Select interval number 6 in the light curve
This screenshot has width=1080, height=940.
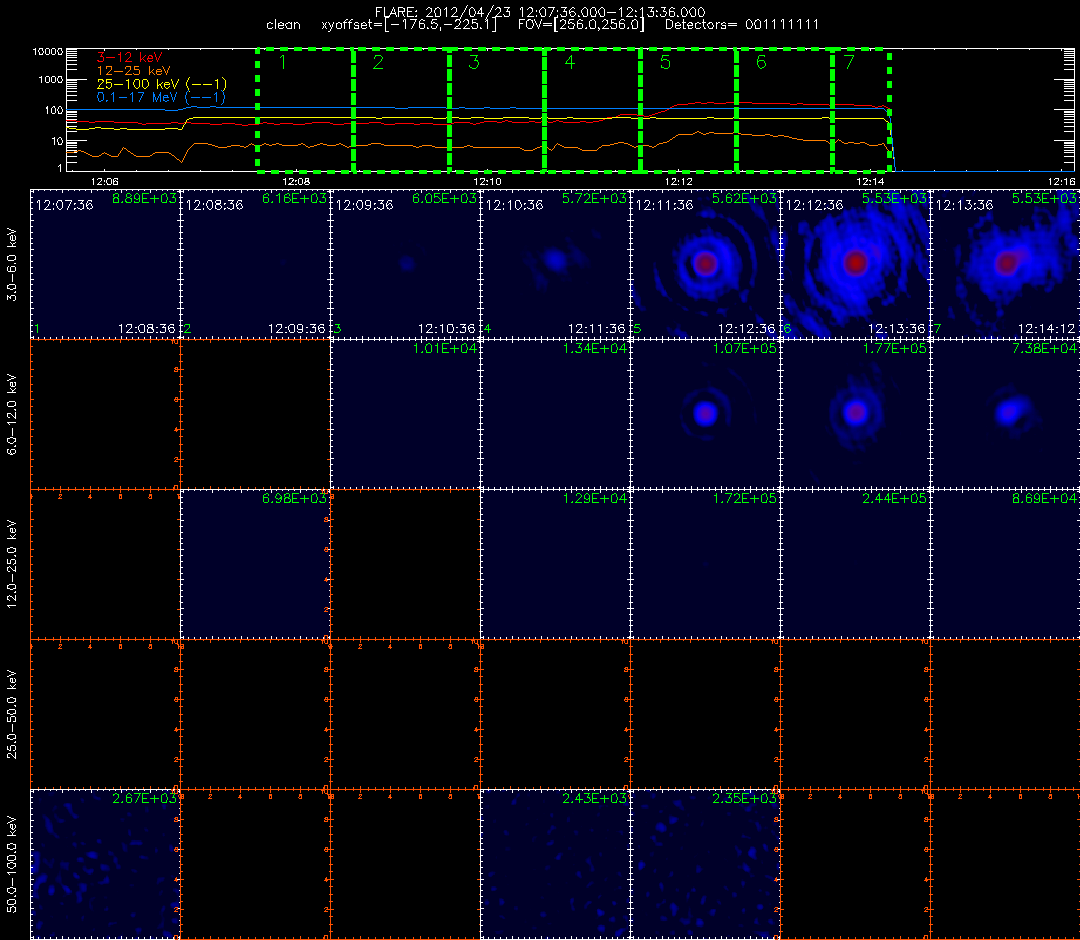(760, 62)
